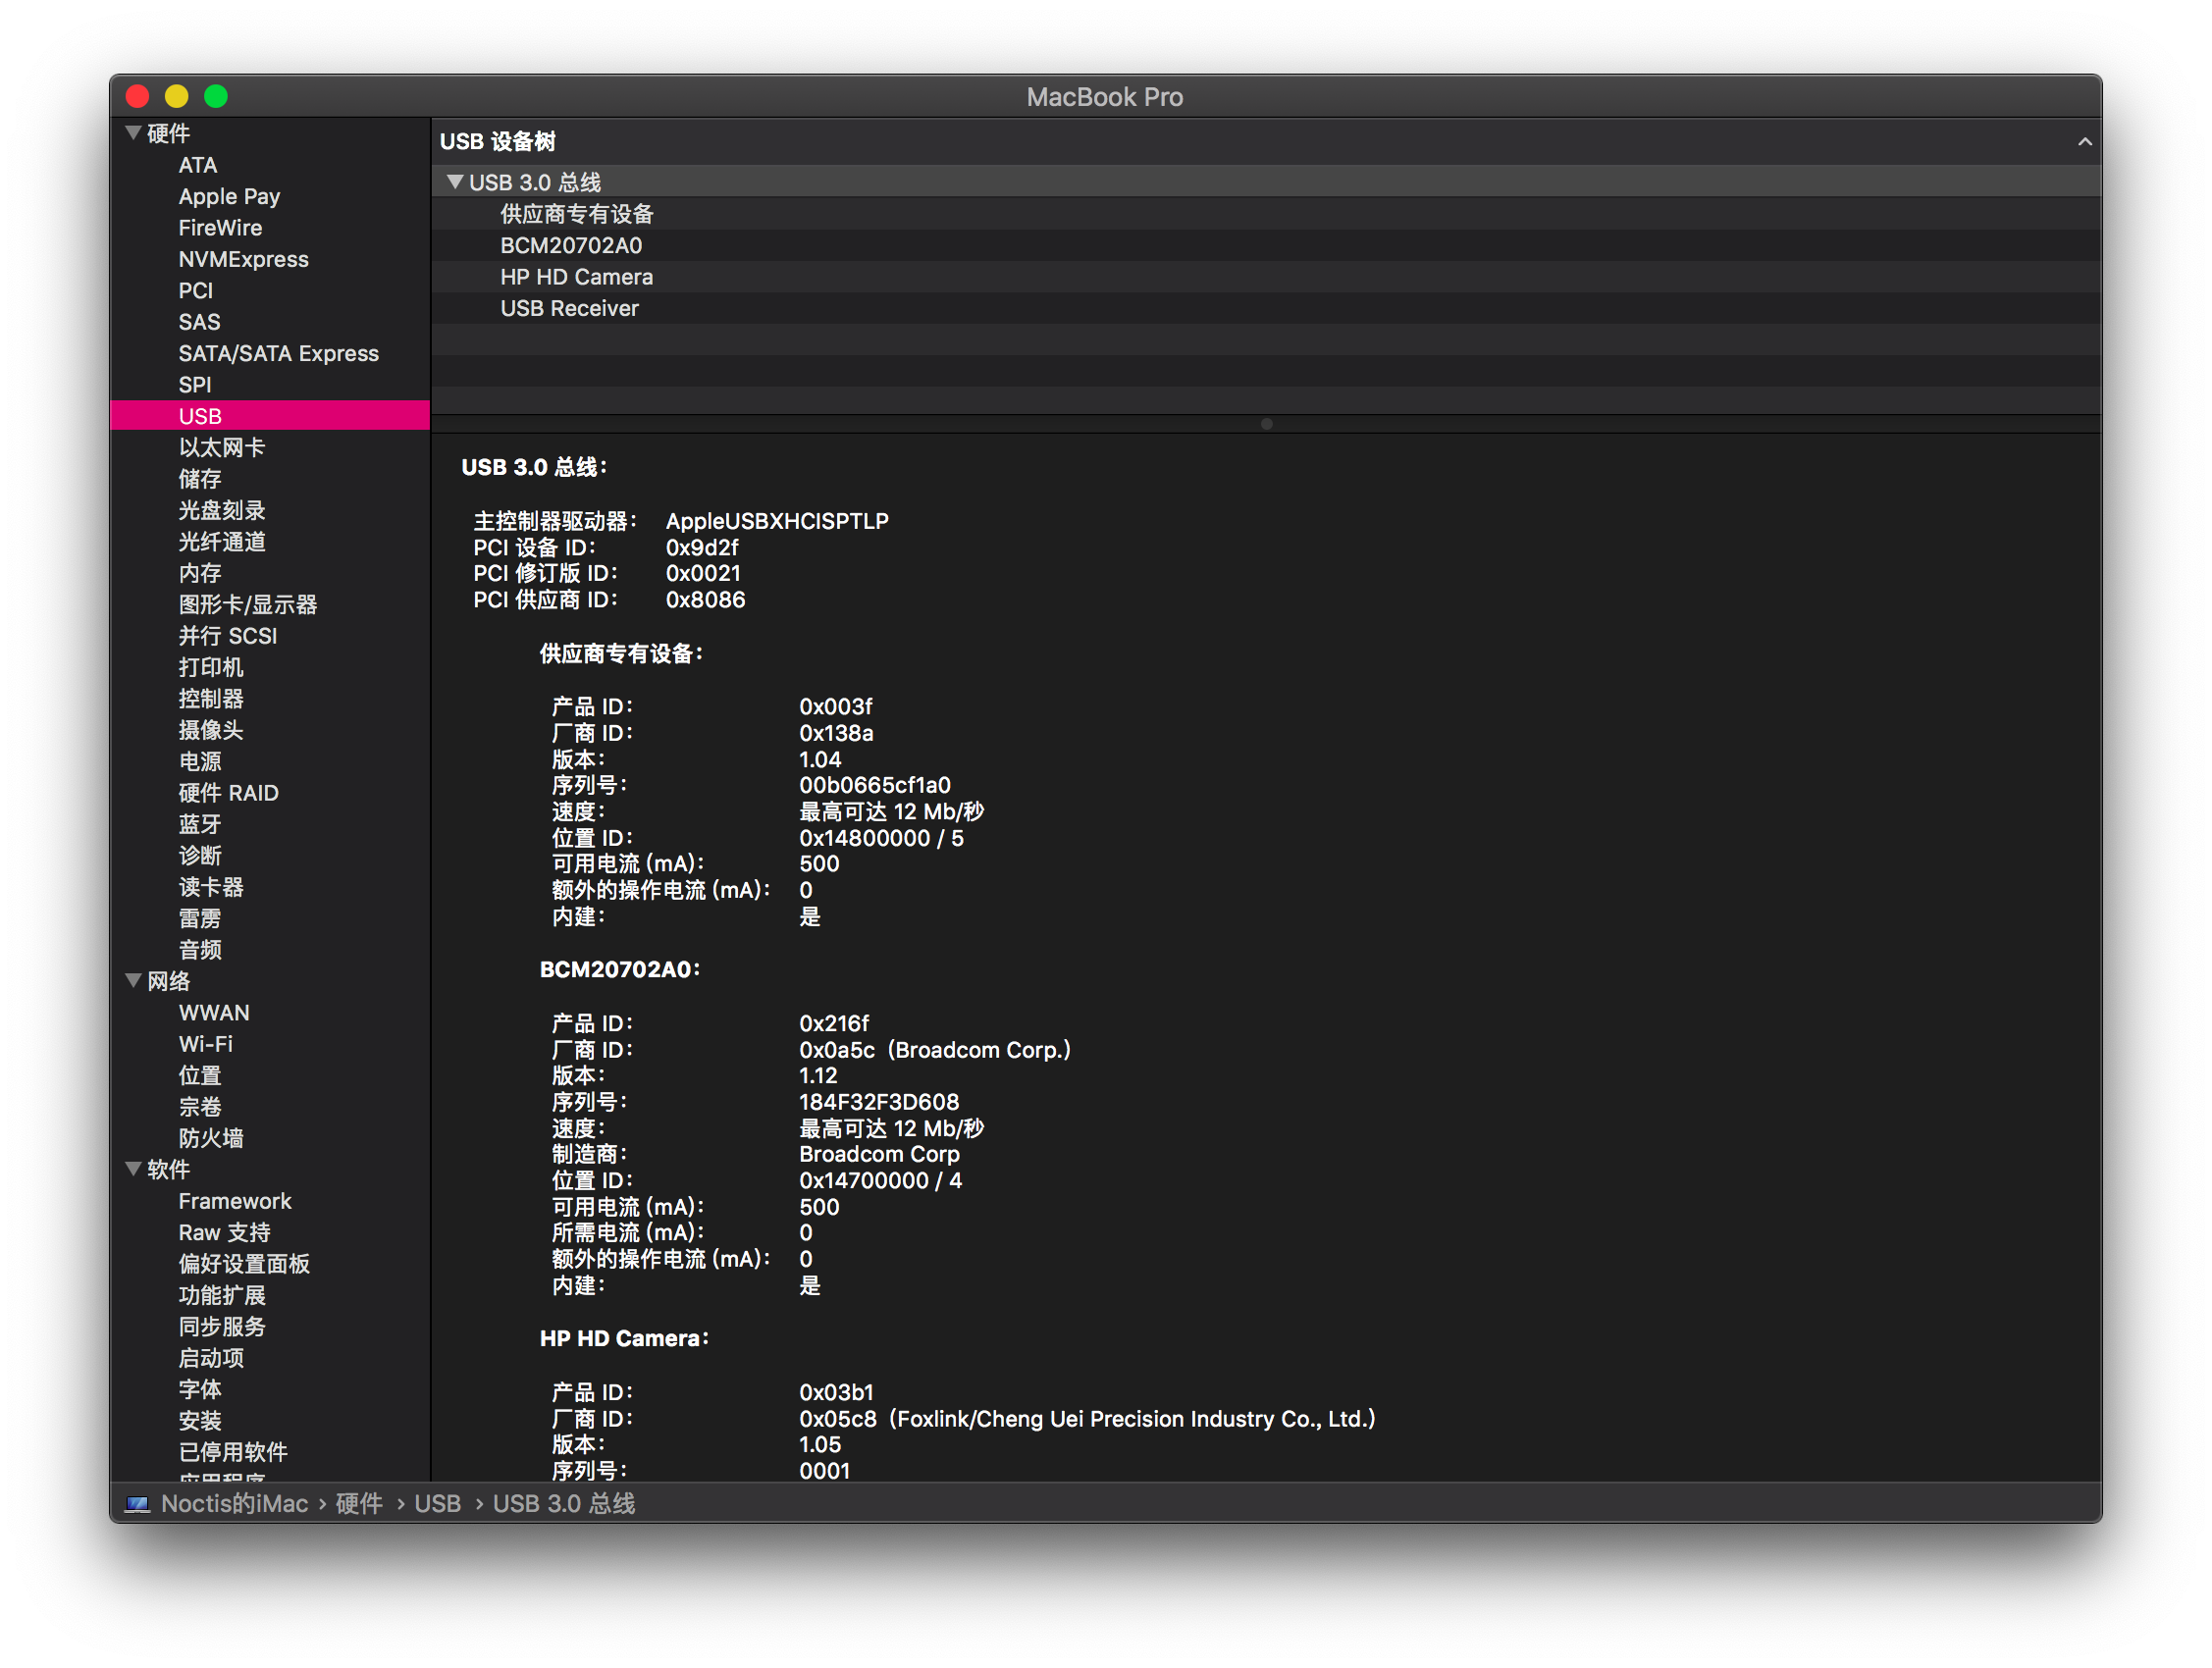Click the 硬件 breadcrumb in path bar

click(359, 1504)
